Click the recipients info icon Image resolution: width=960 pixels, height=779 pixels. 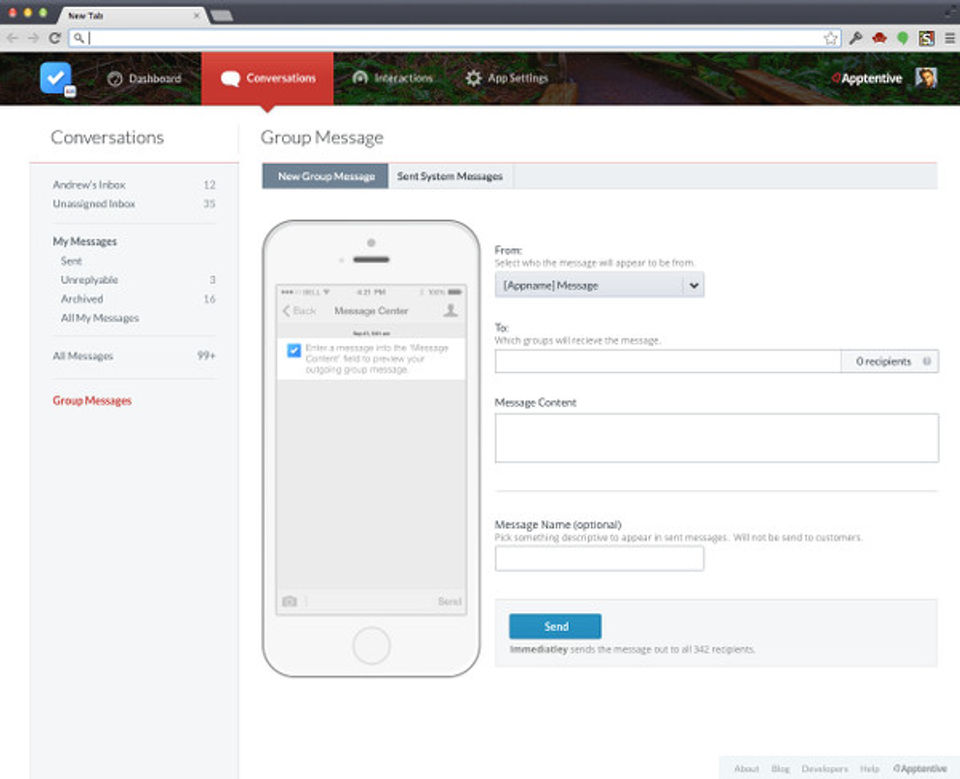[927, 361]
